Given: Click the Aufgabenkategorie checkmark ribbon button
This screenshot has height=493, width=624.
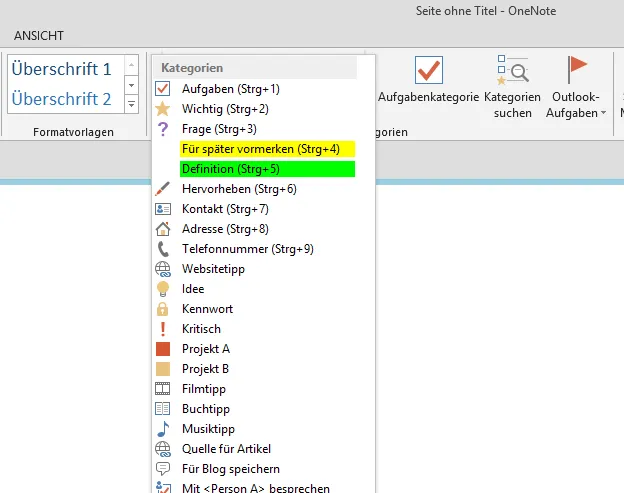Looking at the screenshot, I should (429, 80).
